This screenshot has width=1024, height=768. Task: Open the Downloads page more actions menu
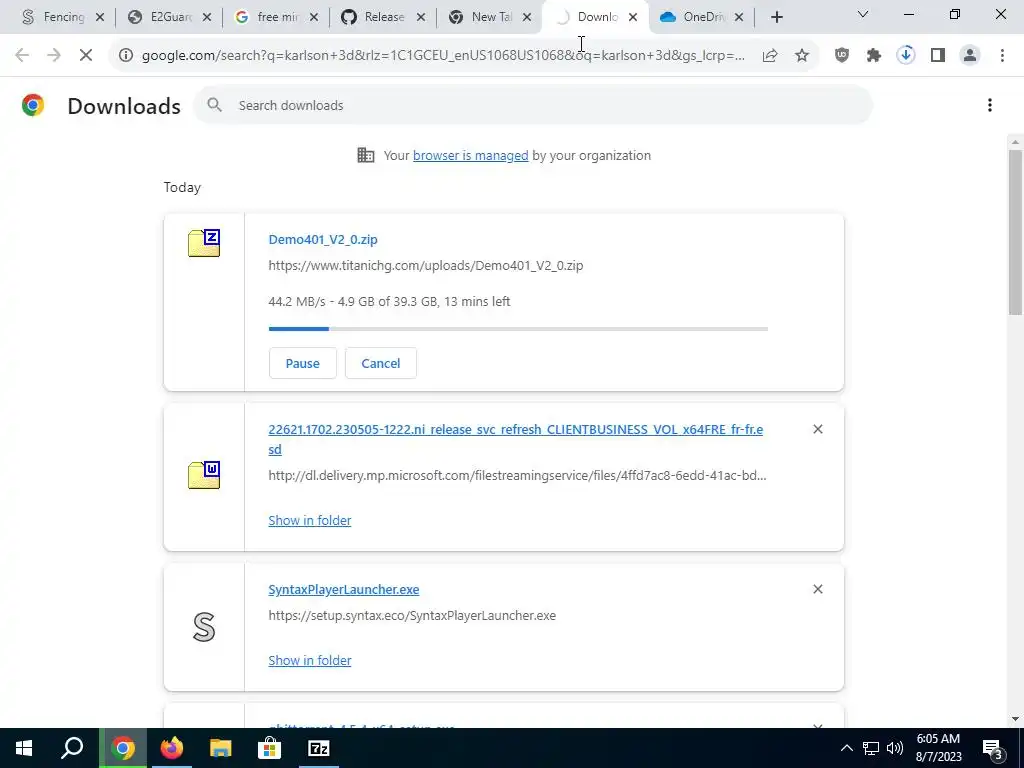[x=990, y=105]
